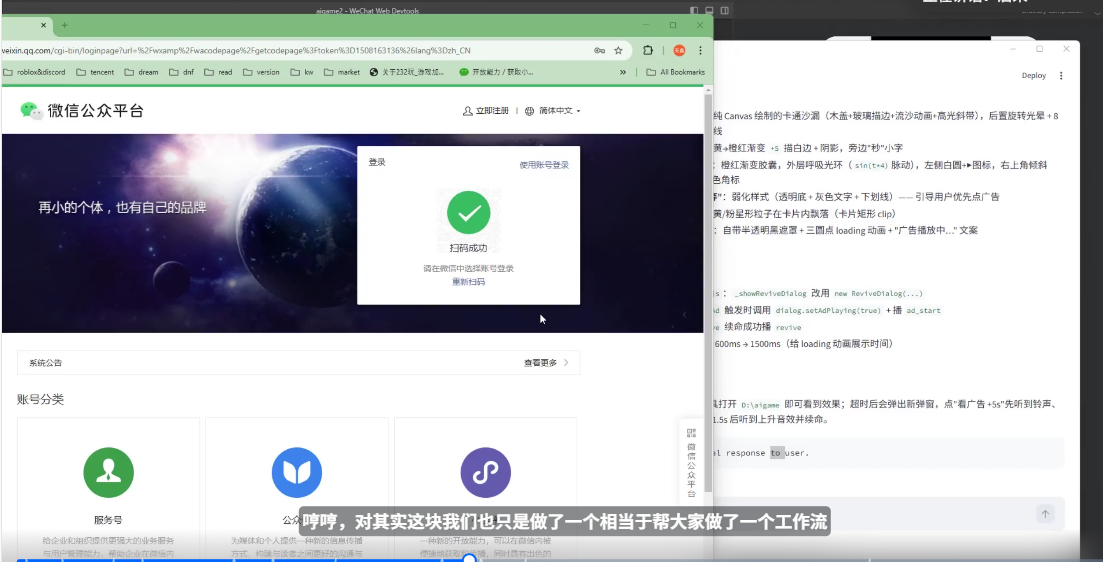Viewport: 1103px width, 562px height.
Task: Click the _showReviveDialog code text
Action: (x=770, y=294)
